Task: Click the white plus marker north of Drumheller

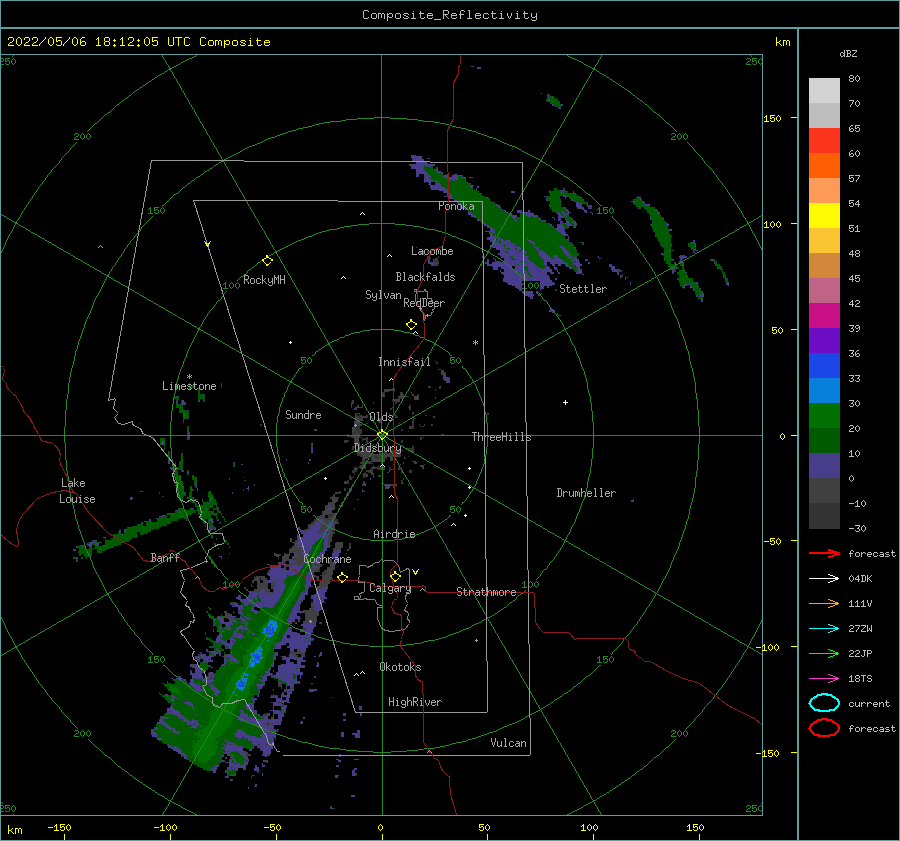Action: (565, 402)
